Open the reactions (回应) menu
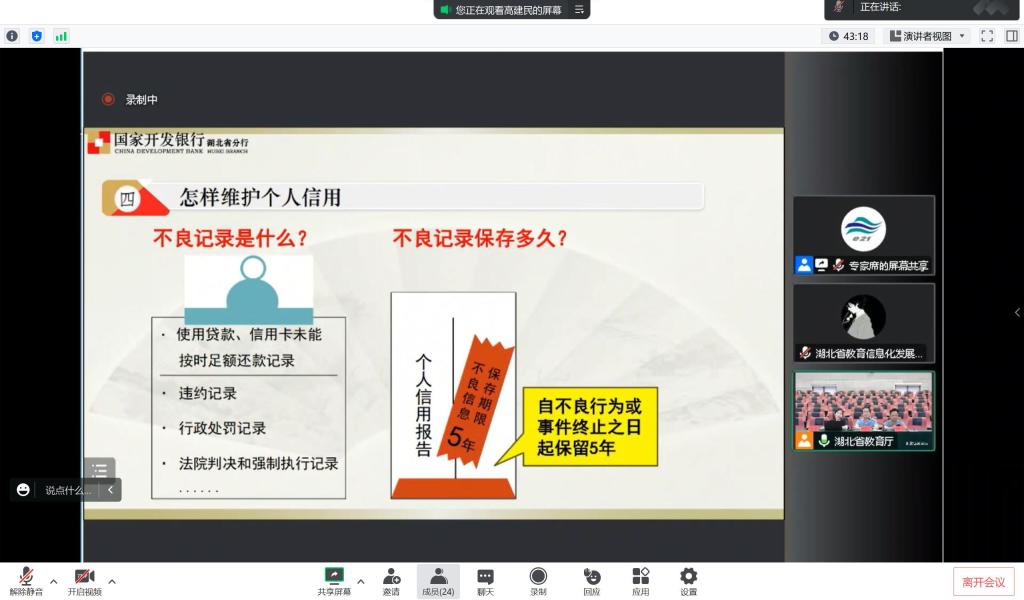1024x600 pixels. pyautogui.click(x=592, y=580)
